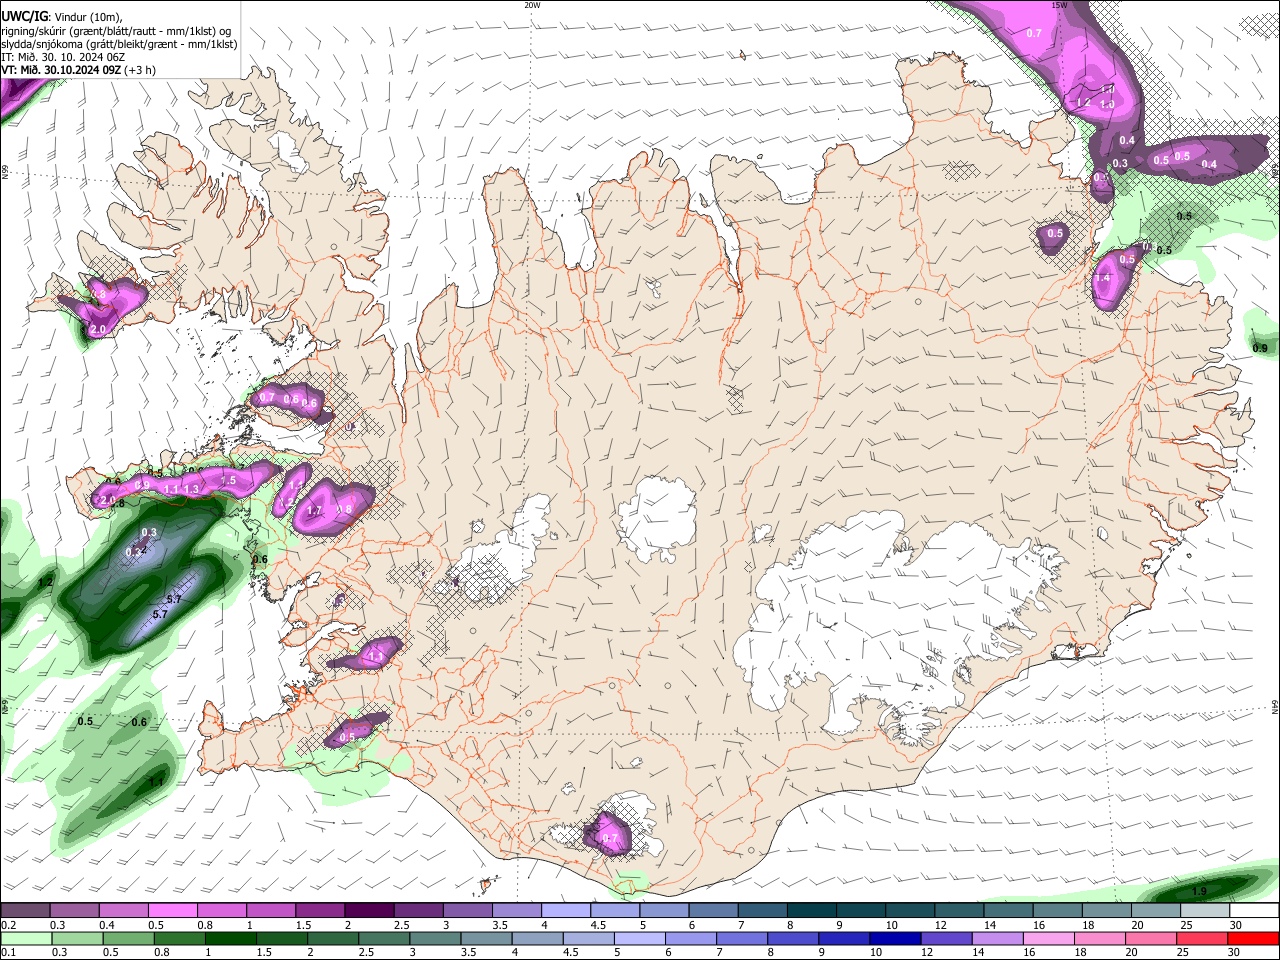Select the snow legend swatch between 12 and 14

(959, 910)
